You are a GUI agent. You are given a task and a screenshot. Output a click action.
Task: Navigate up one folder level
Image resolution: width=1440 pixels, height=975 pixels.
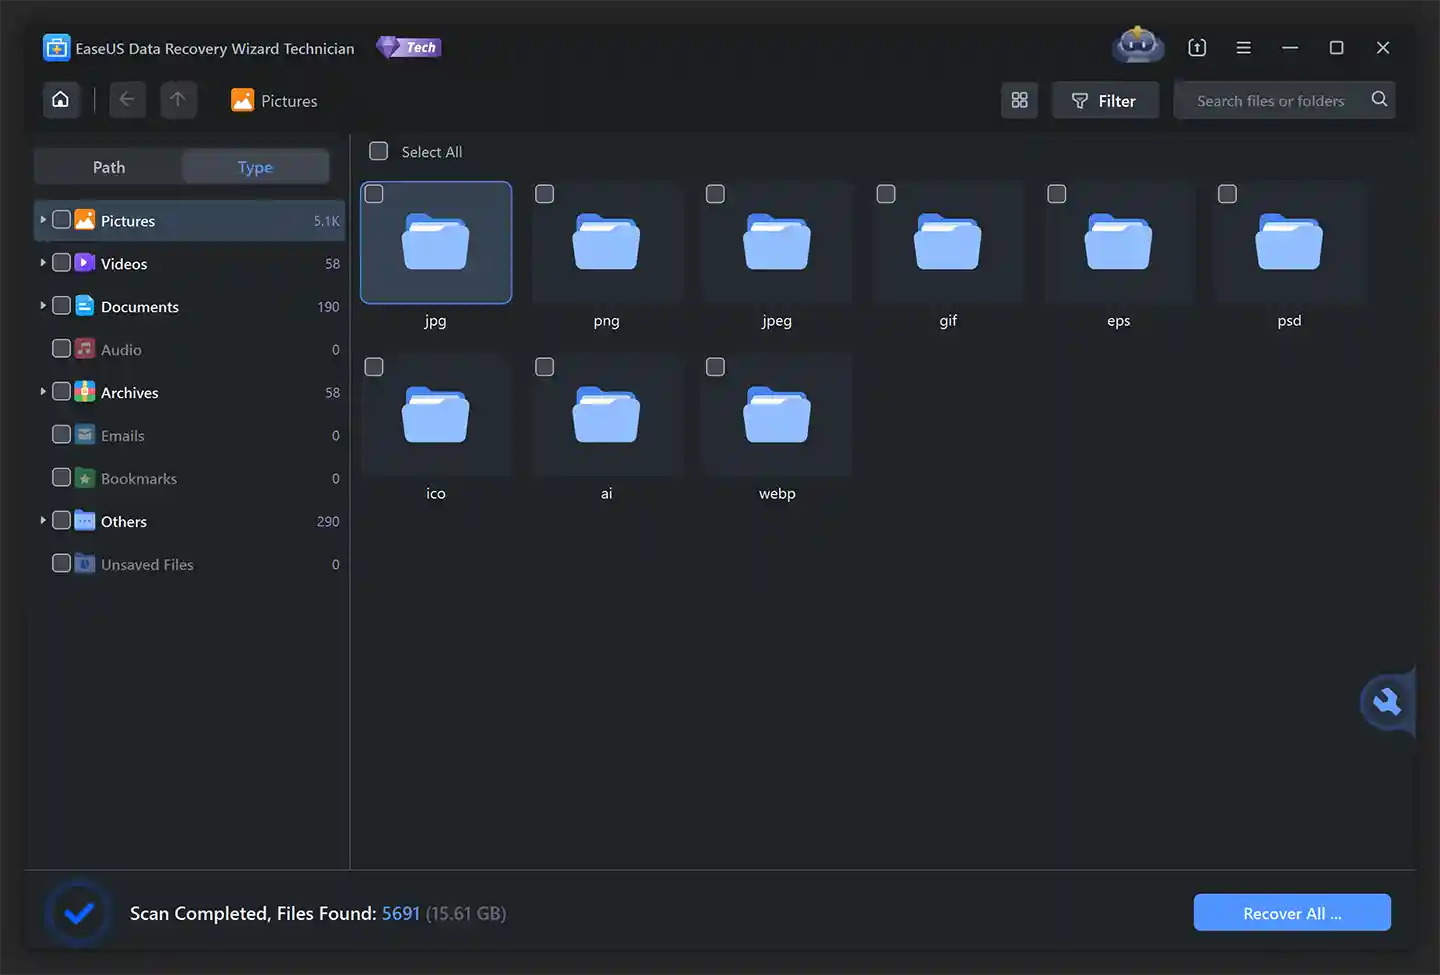coord(178,100)
